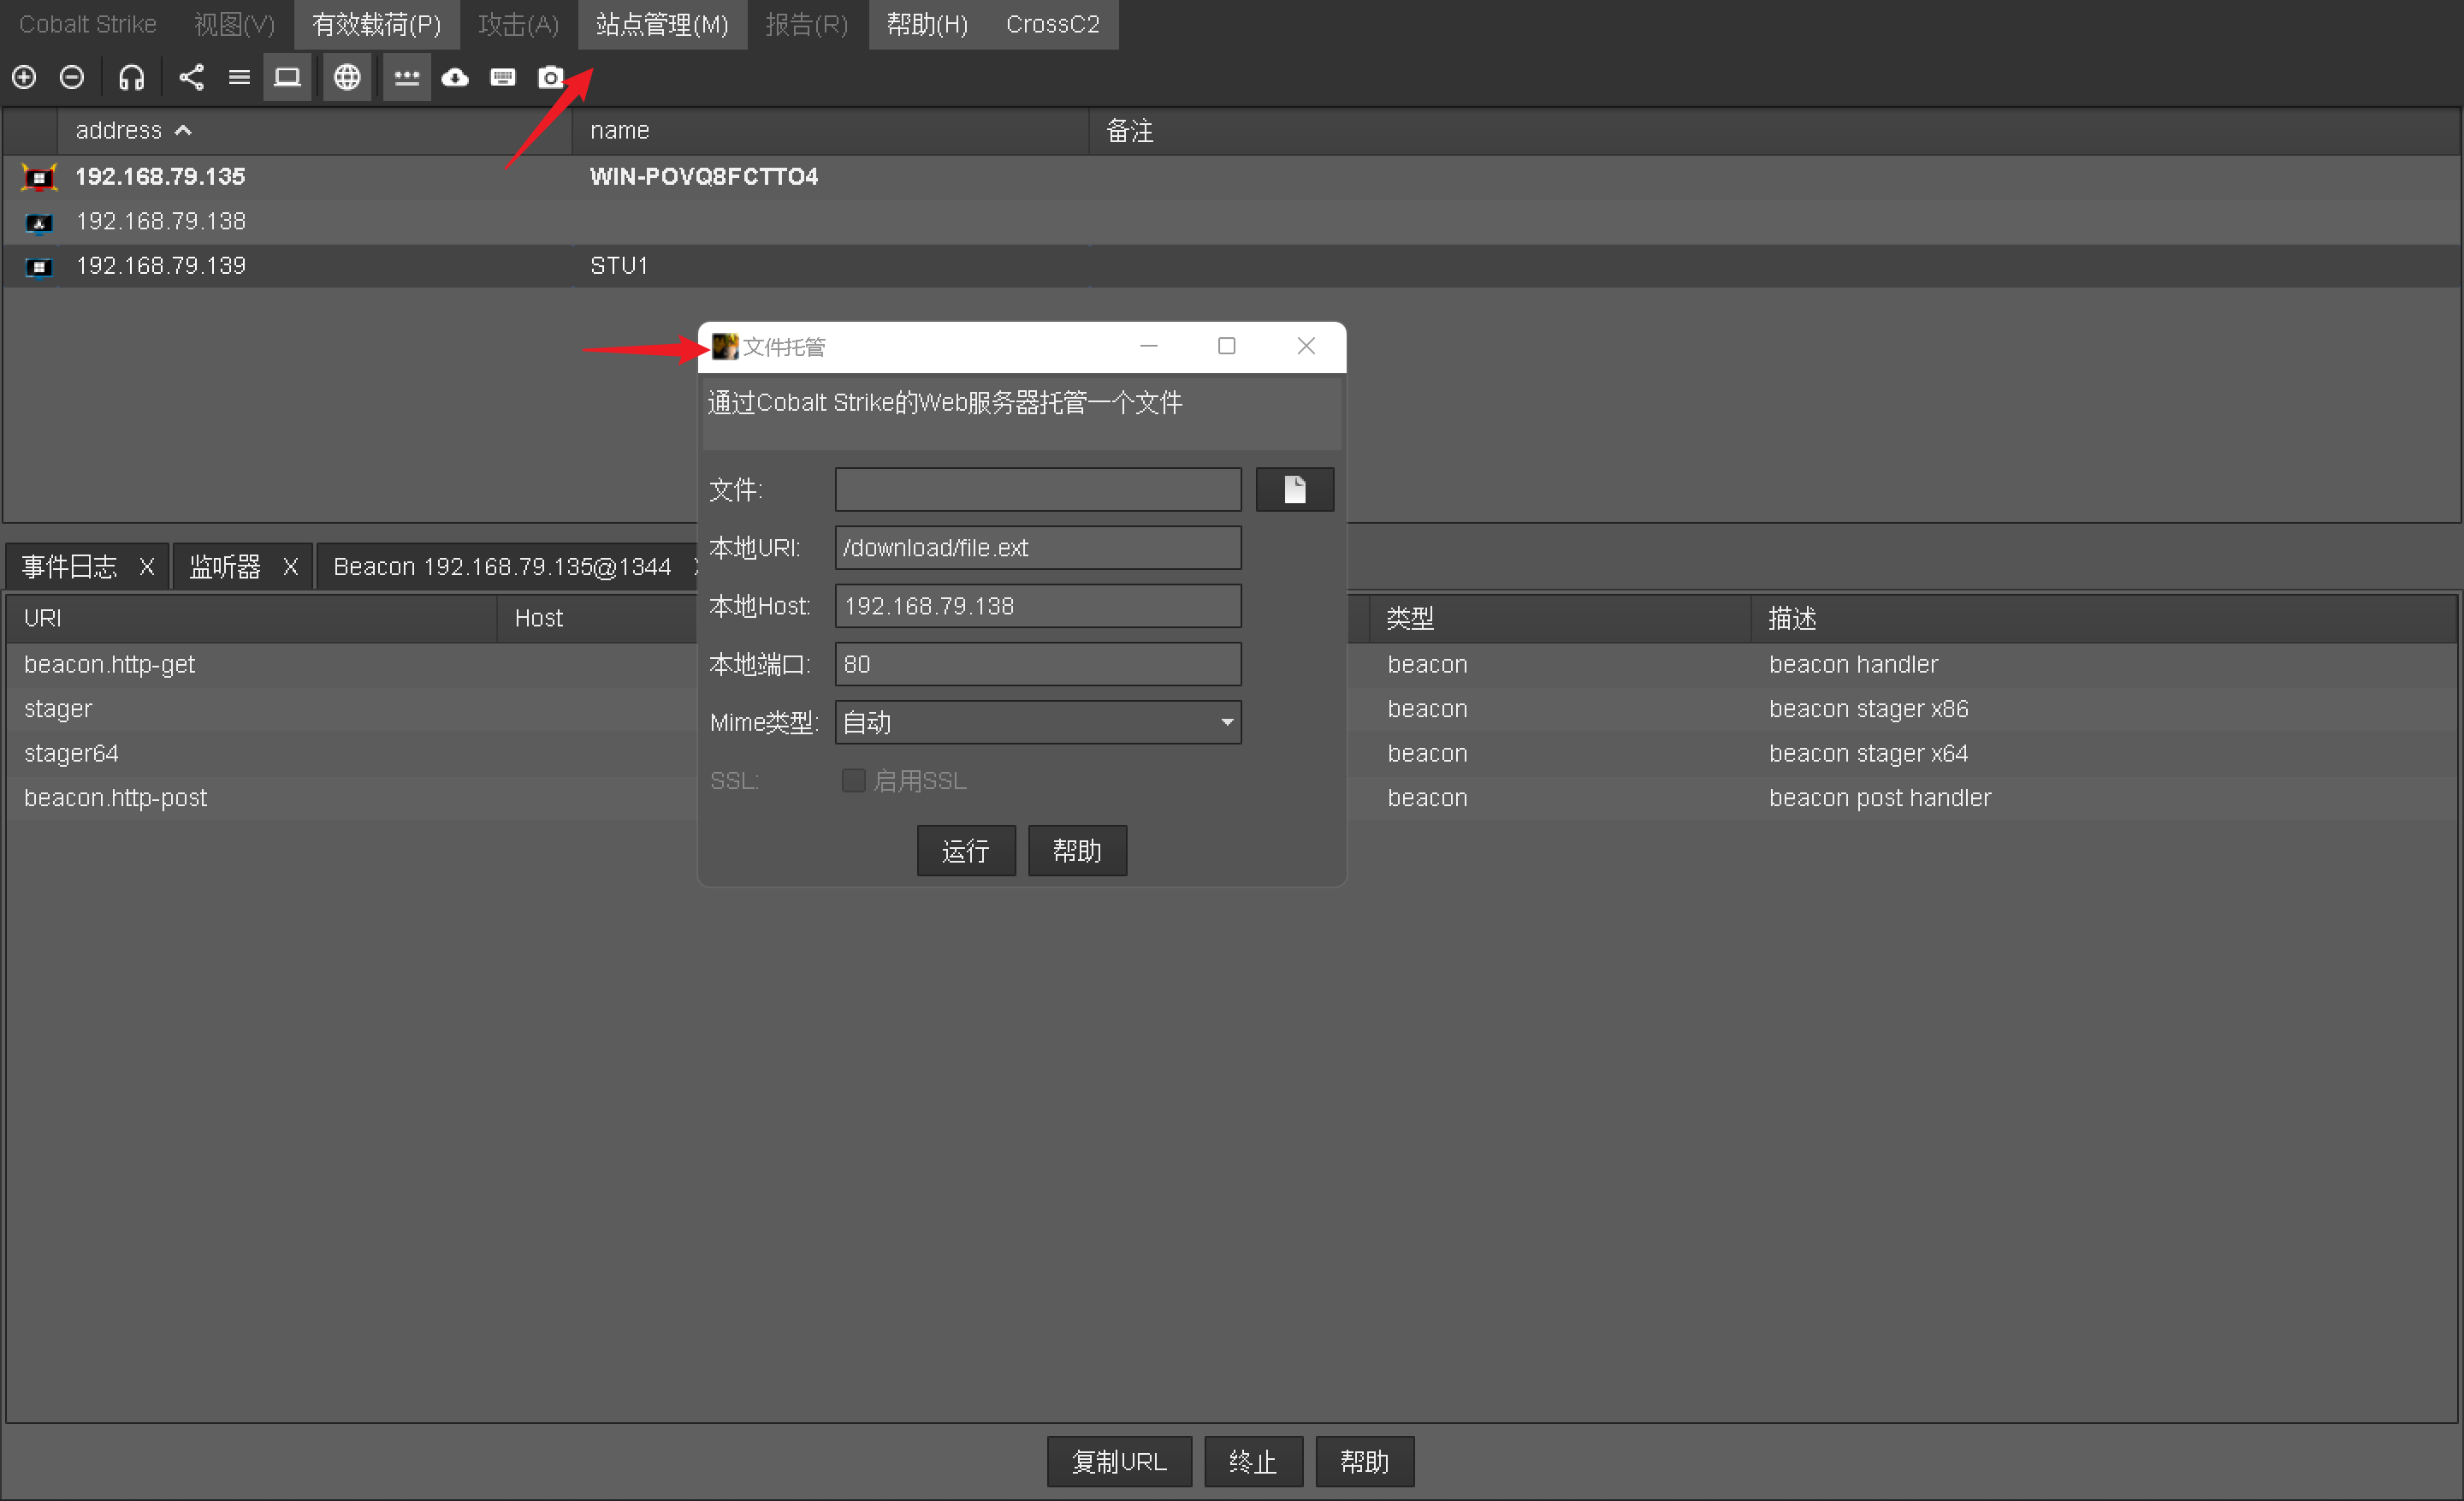
Task: Open the downloads cloud icon
Action: pyautogui.click(x=455, y=77)
